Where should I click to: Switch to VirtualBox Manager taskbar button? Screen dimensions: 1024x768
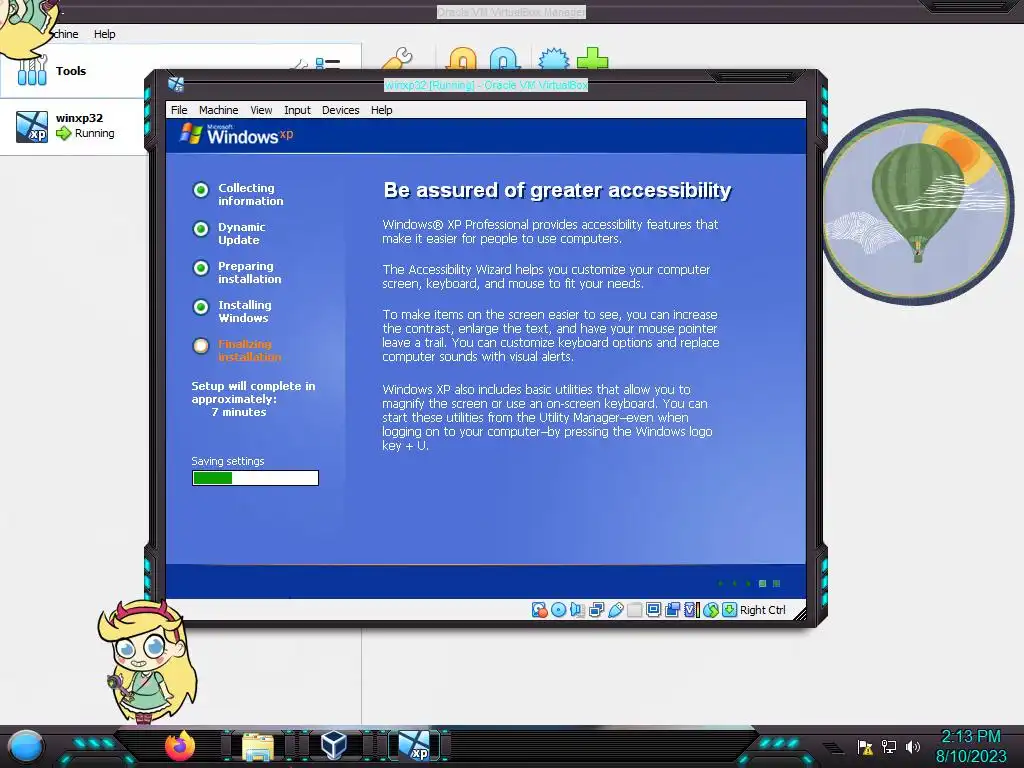pos(334,745)
